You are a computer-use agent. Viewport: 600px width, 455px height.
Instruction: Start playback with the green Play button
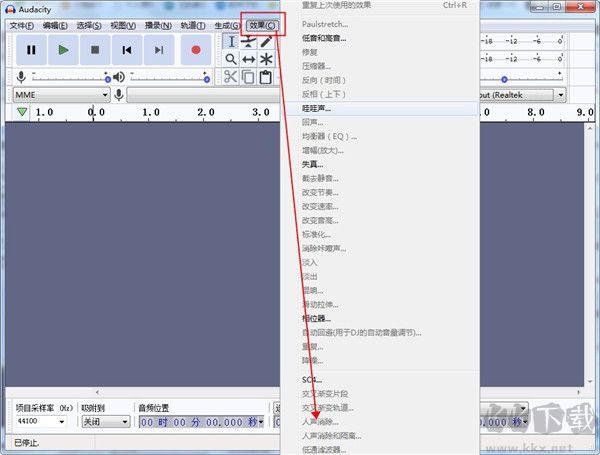(x=63, y=50)
